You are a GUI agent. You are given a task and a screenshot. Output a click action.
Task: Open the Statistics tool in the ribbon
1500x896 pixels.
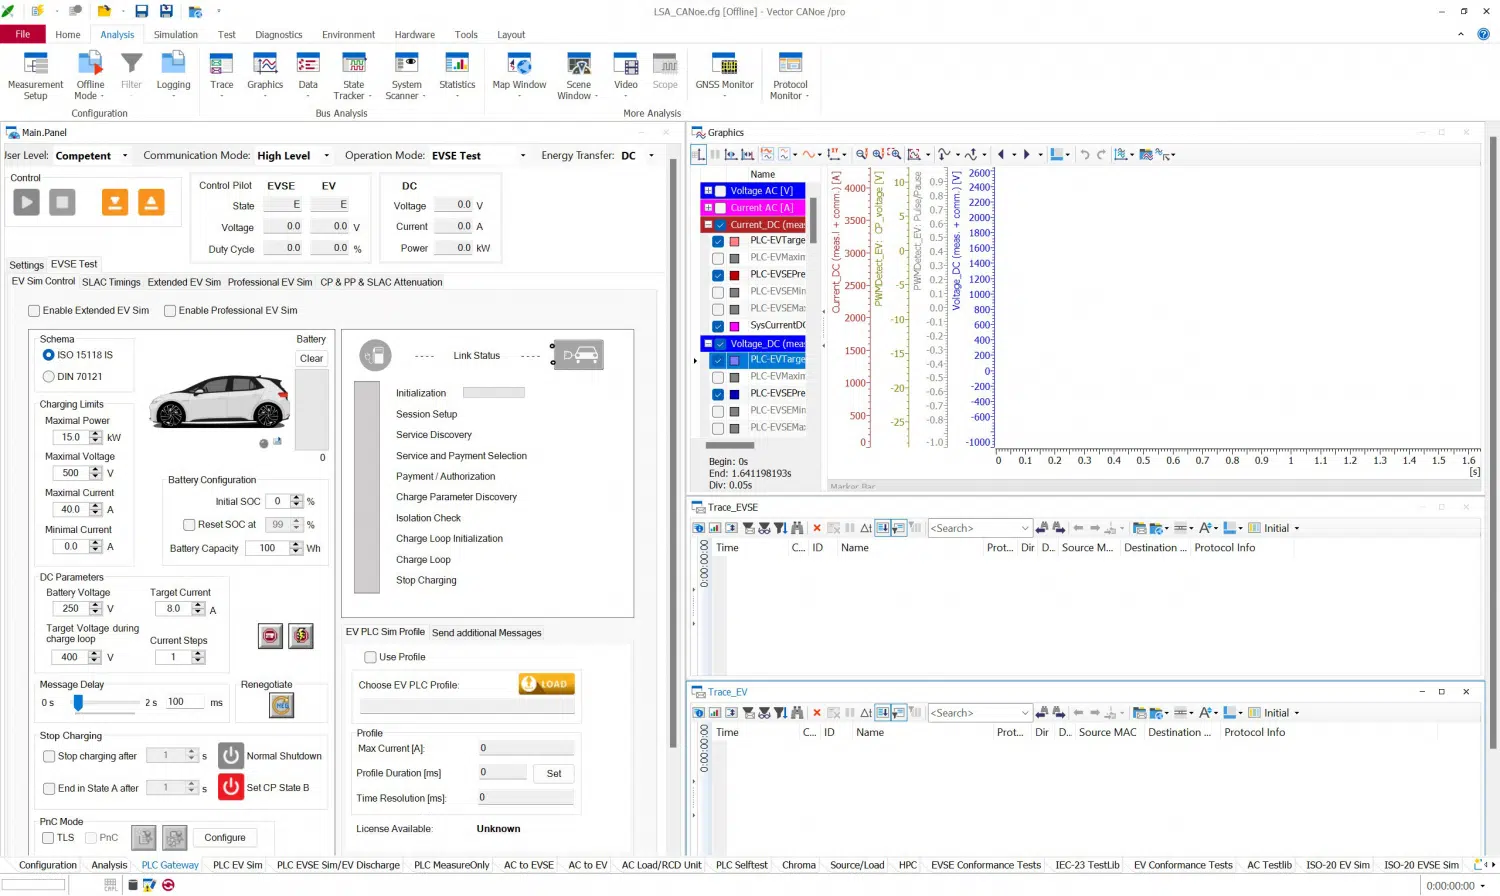[x=457, y=70]
